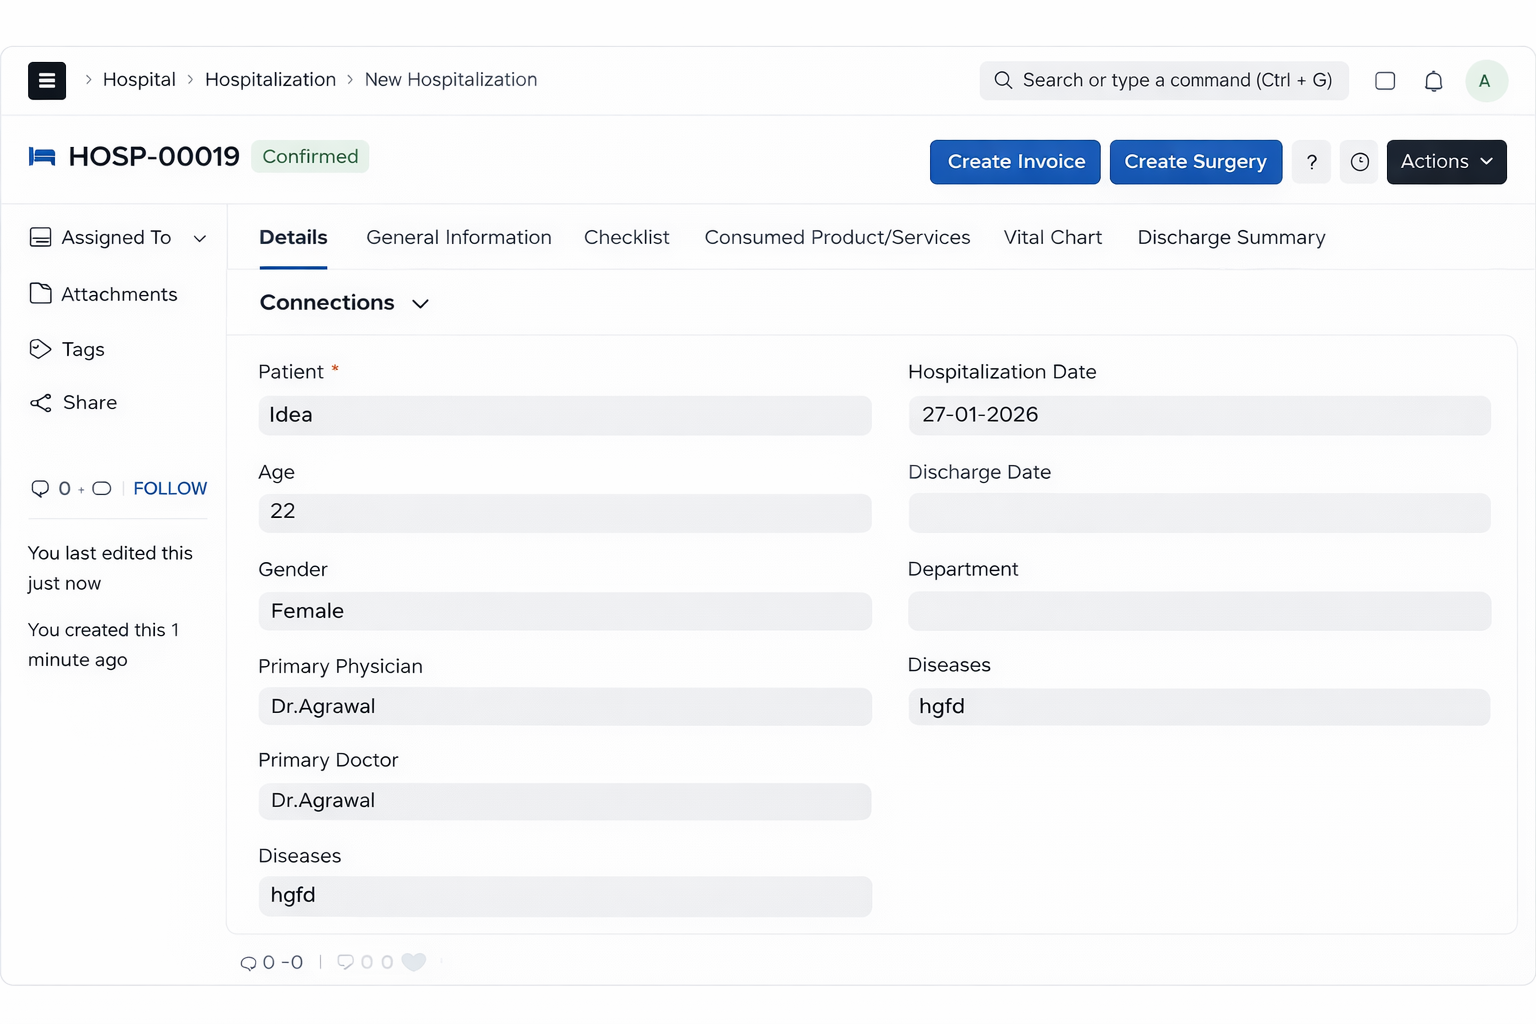Viewport: 1536px width, 1024px height.
Task: Click the Create Surgery button
Action: (x=1196, y=162)
